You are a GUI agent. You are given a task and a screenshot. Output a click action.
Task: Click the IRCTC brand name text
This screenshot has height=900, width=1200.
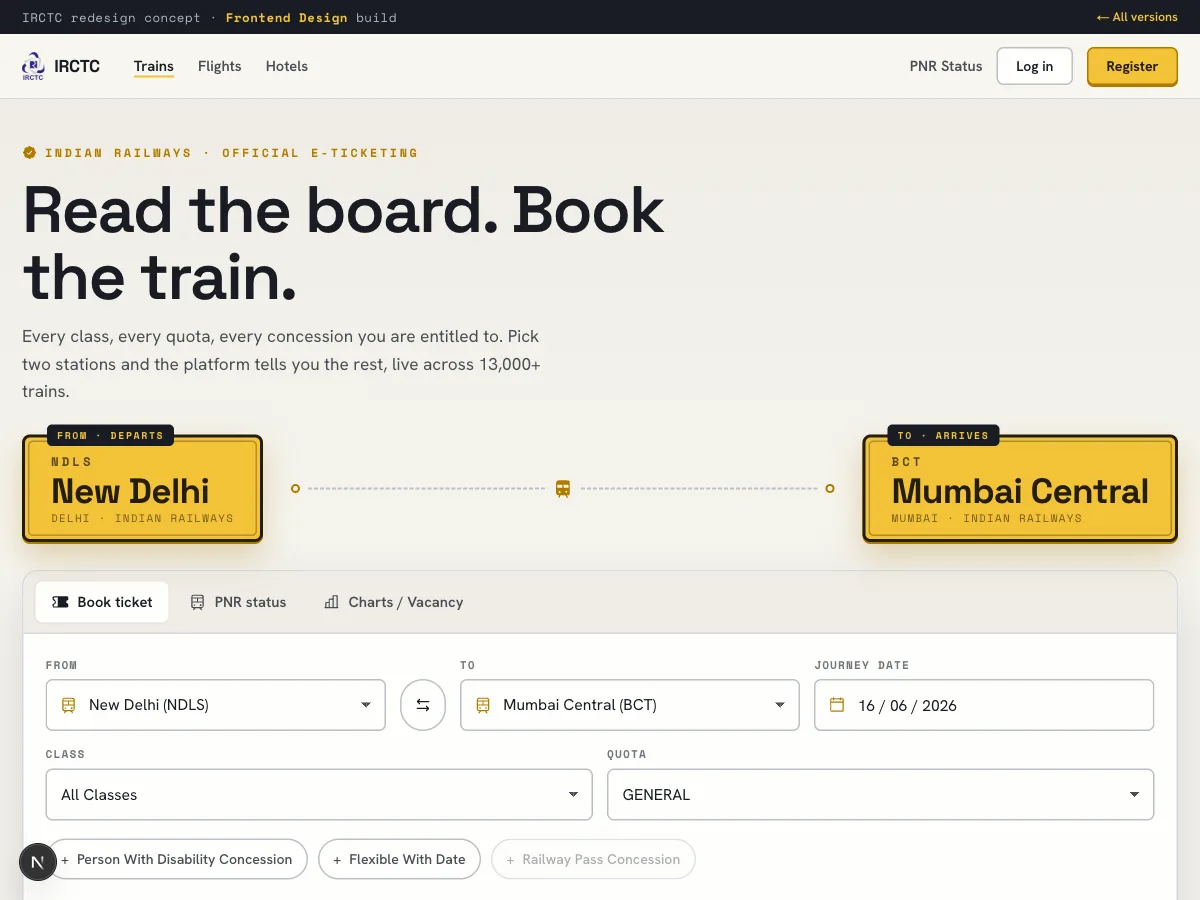(x=77, y=66)
